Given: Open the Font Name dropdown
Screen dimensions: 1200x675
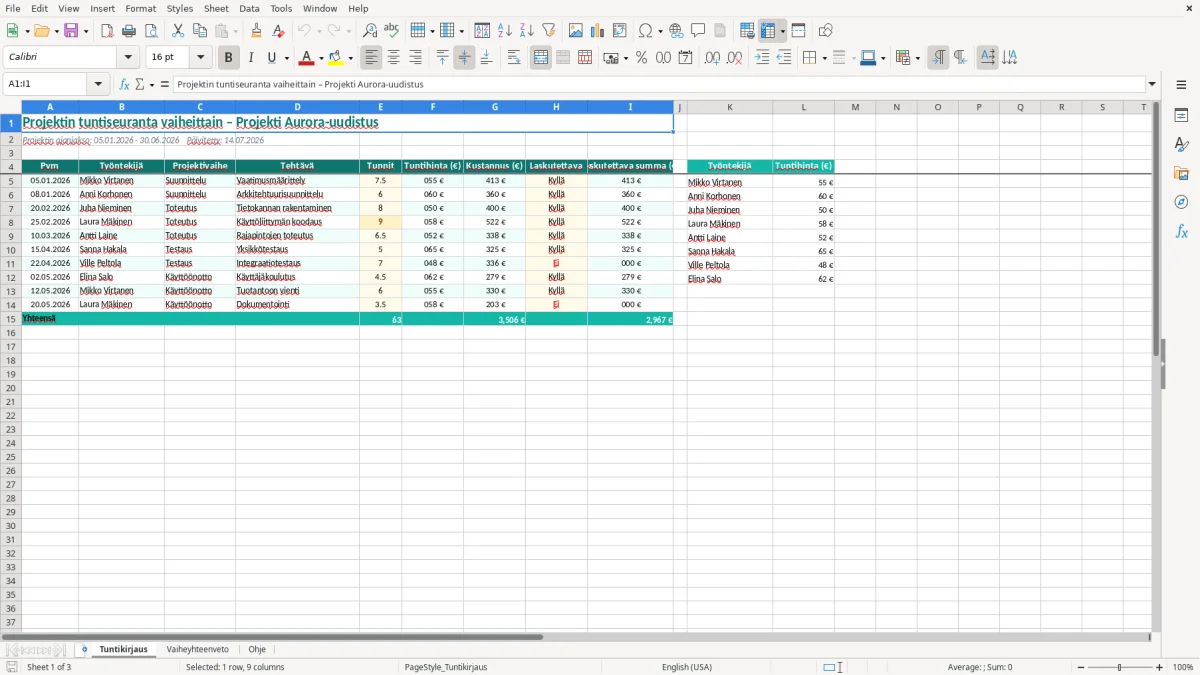Looking at the screenshot, I should tap(127, 58).
